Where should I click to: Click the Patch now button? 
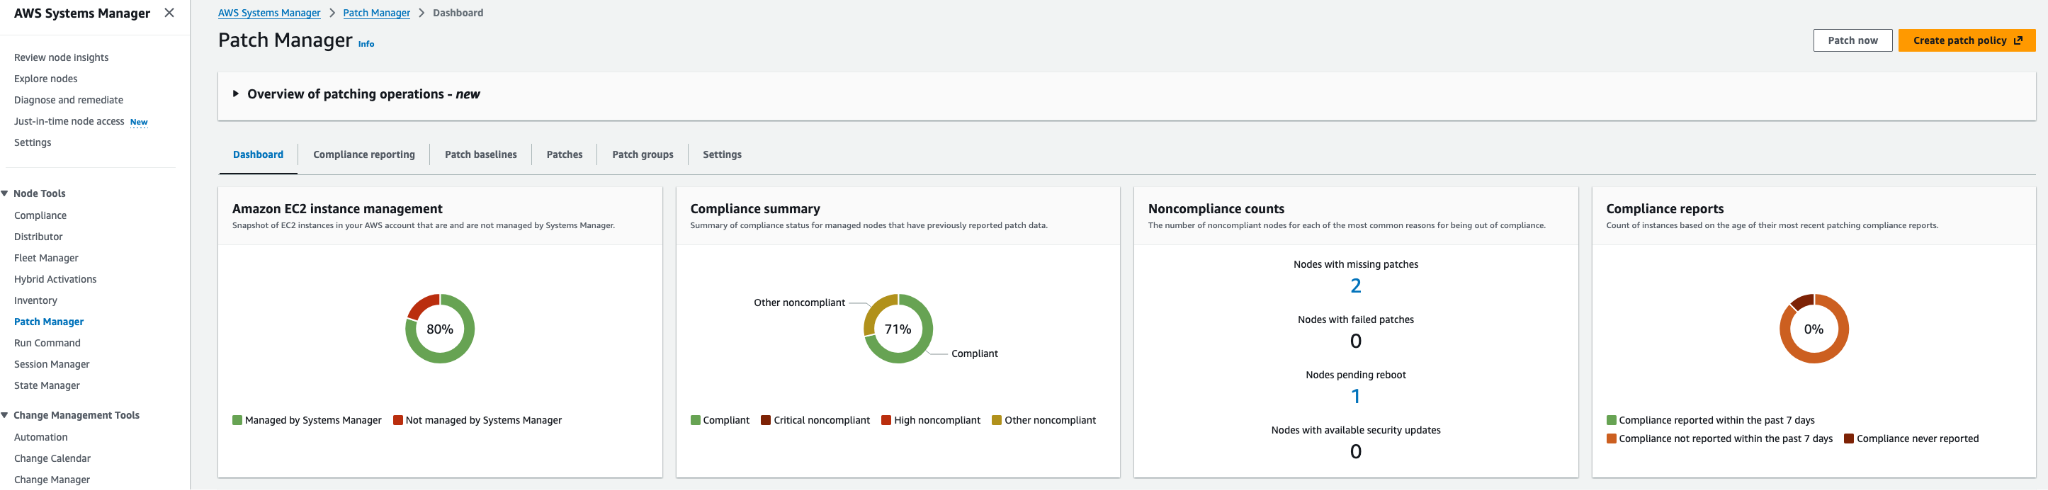[x=1853, y=40]
